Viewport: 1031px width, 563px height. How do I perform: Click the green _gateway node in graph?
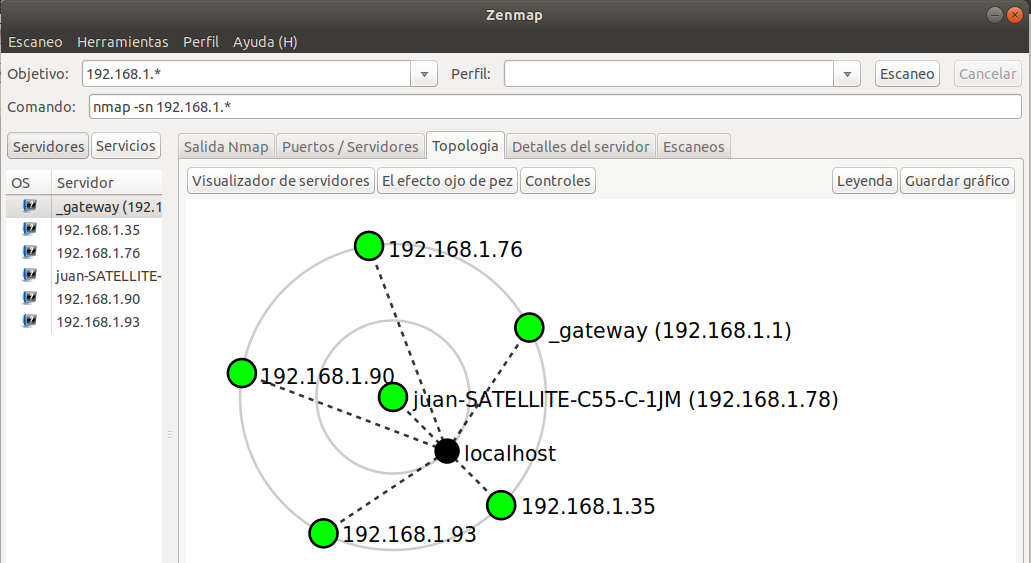529,328
